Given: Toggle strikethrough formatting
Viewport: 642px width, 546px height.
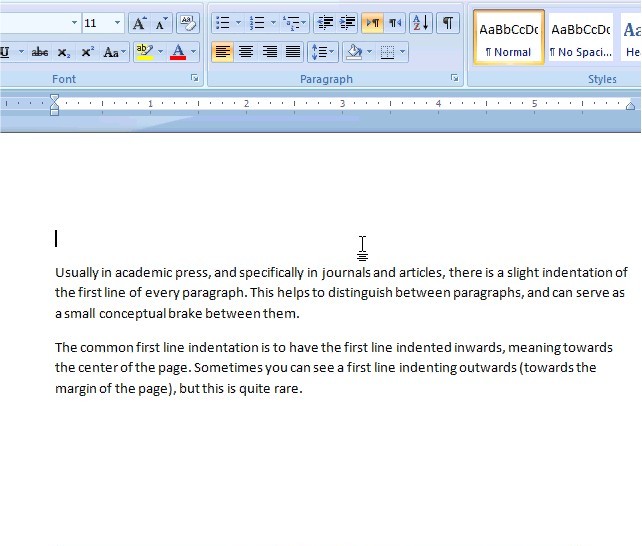Looking at the screenshot, I should coord(40,52).
